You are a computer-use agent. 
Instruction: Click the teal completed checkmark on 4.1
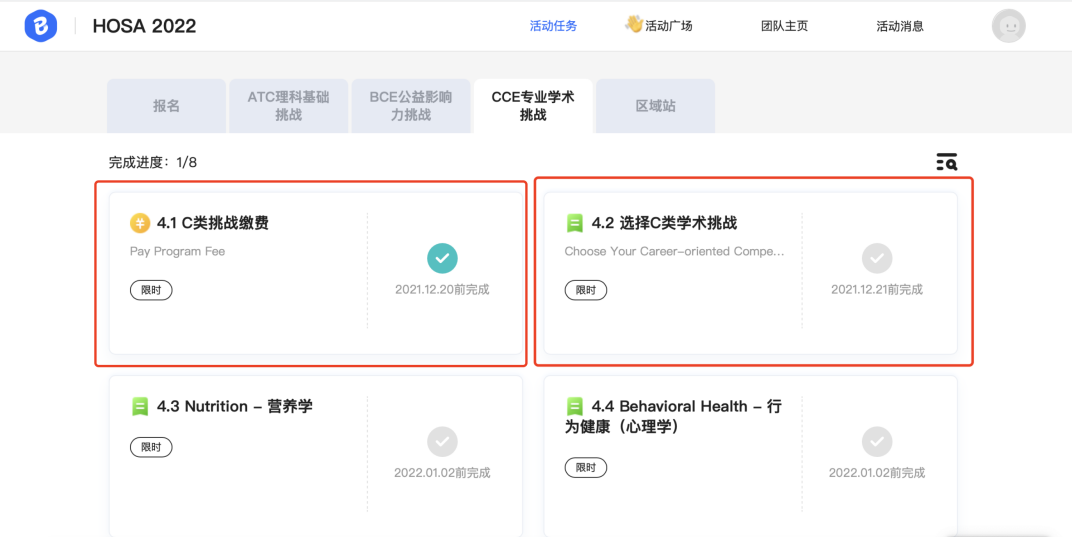(442, 259)
